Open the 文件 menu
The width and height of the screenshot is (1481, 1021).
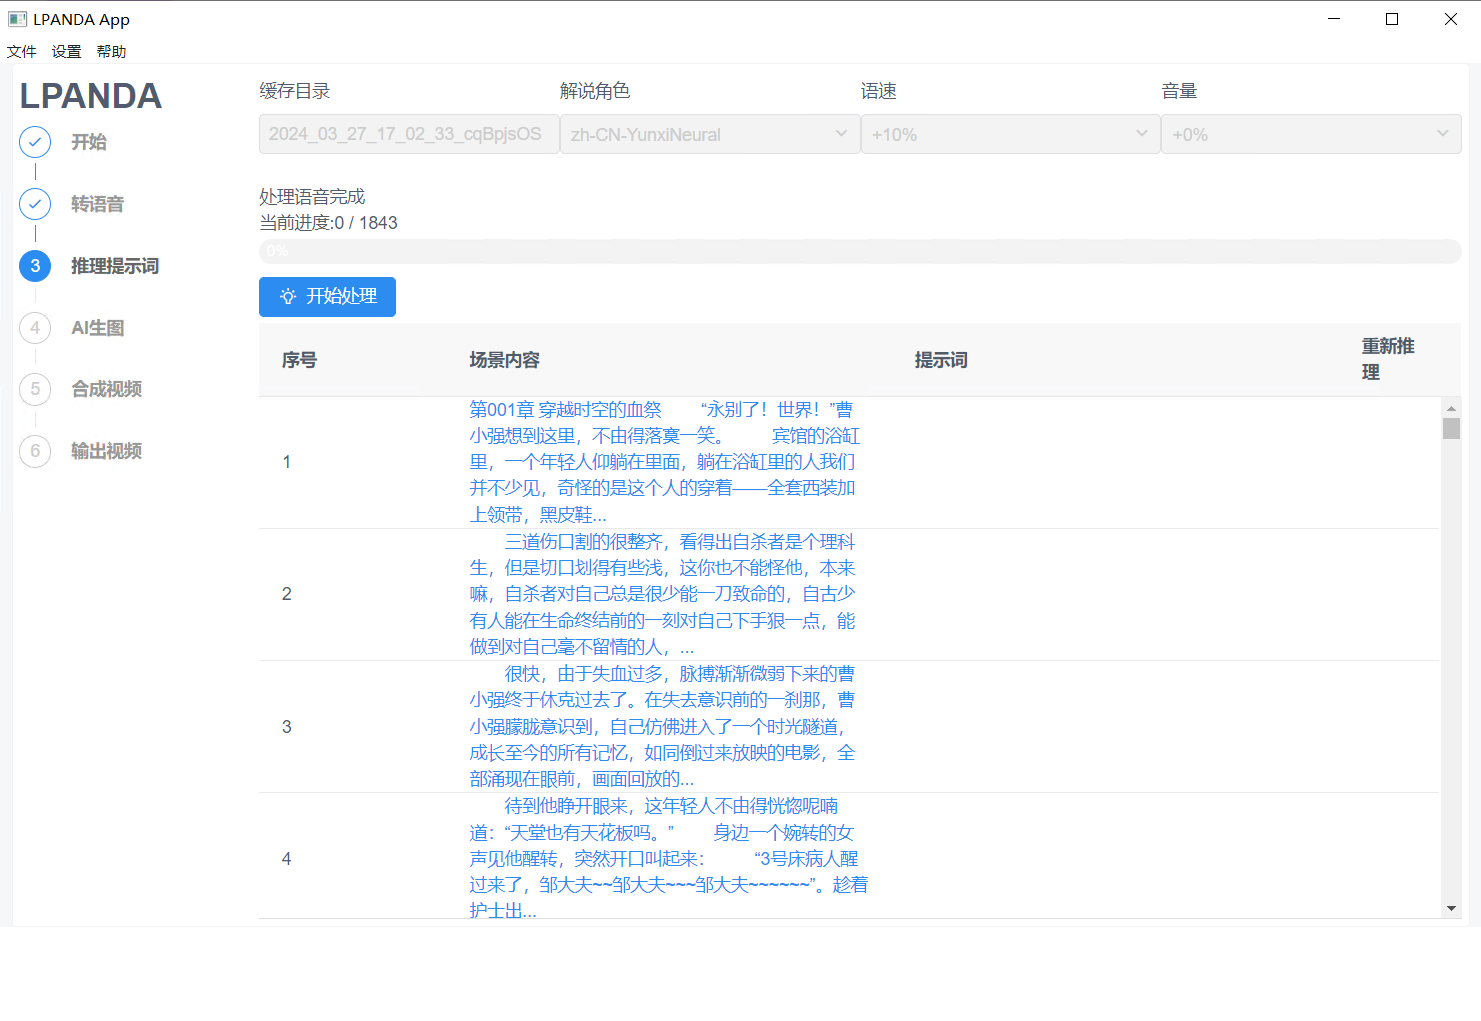click(x=22, y=52)
